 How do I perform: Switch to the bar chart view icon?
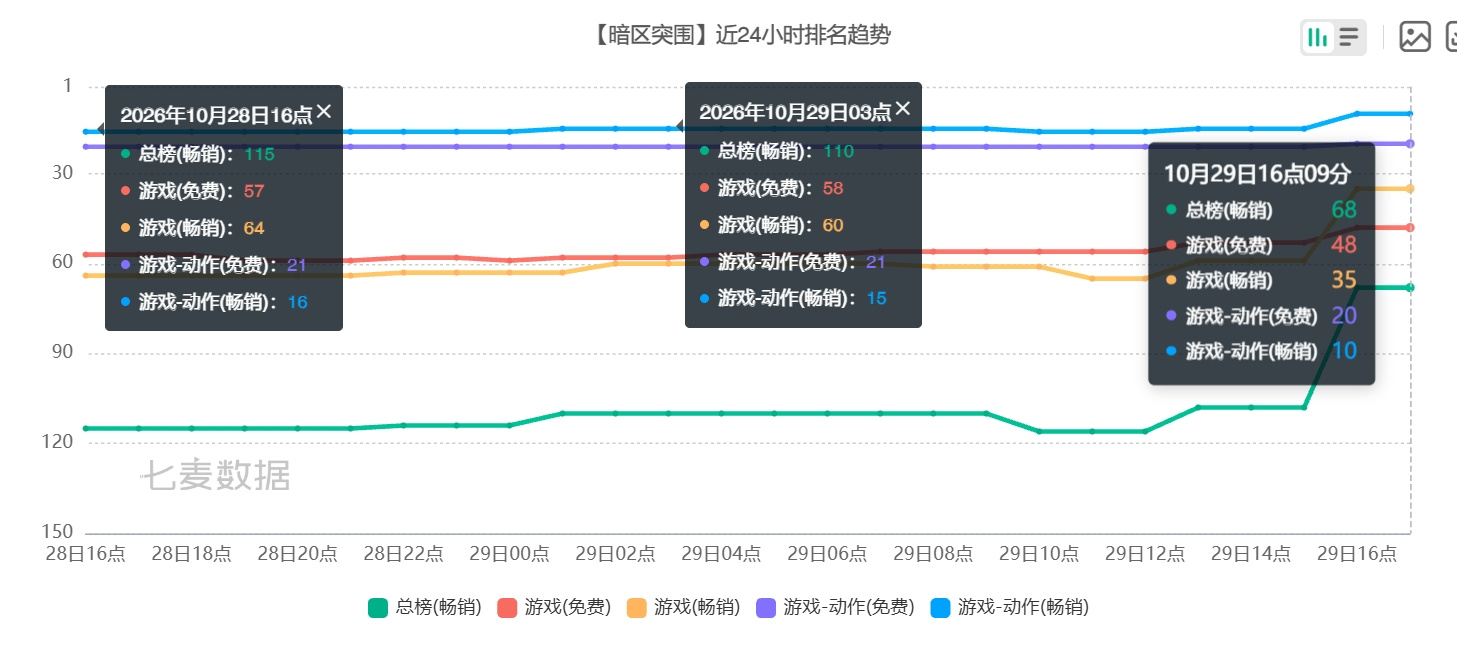1318,38
